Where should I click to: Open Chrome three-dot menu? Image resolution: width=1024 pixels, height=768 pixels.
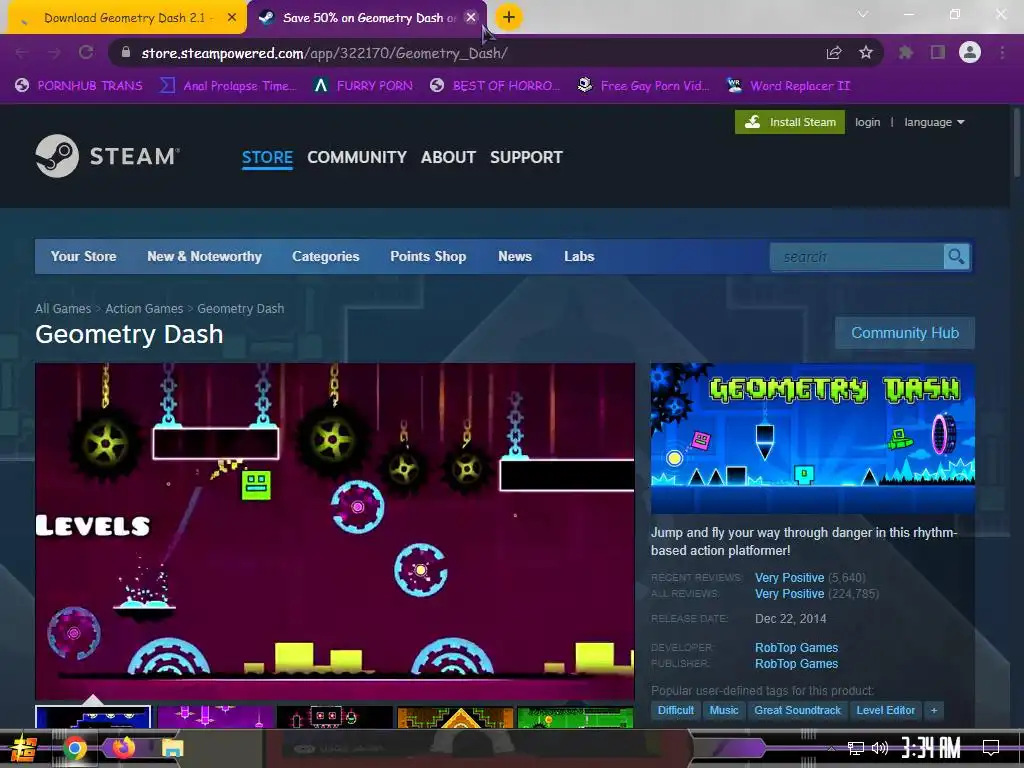tap(1002, 52)
